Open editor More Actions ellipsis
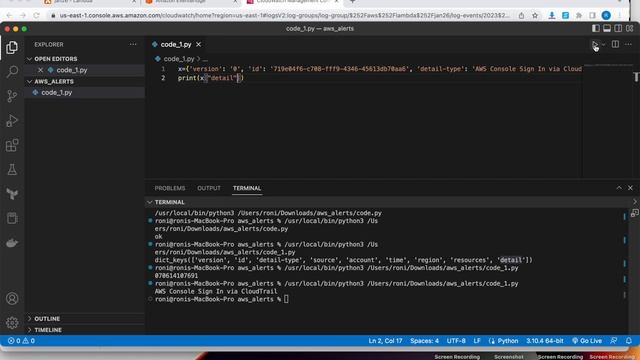640x360 pixels. pos(628,44)
